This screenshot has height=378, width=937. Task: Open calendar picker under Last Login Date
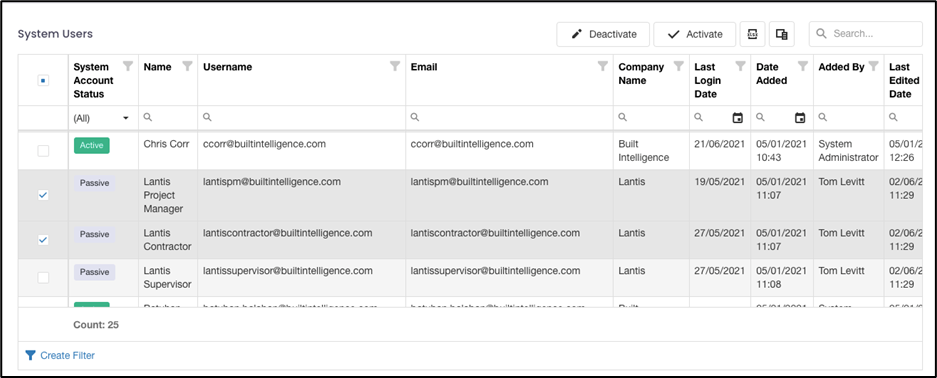[738, 118]
